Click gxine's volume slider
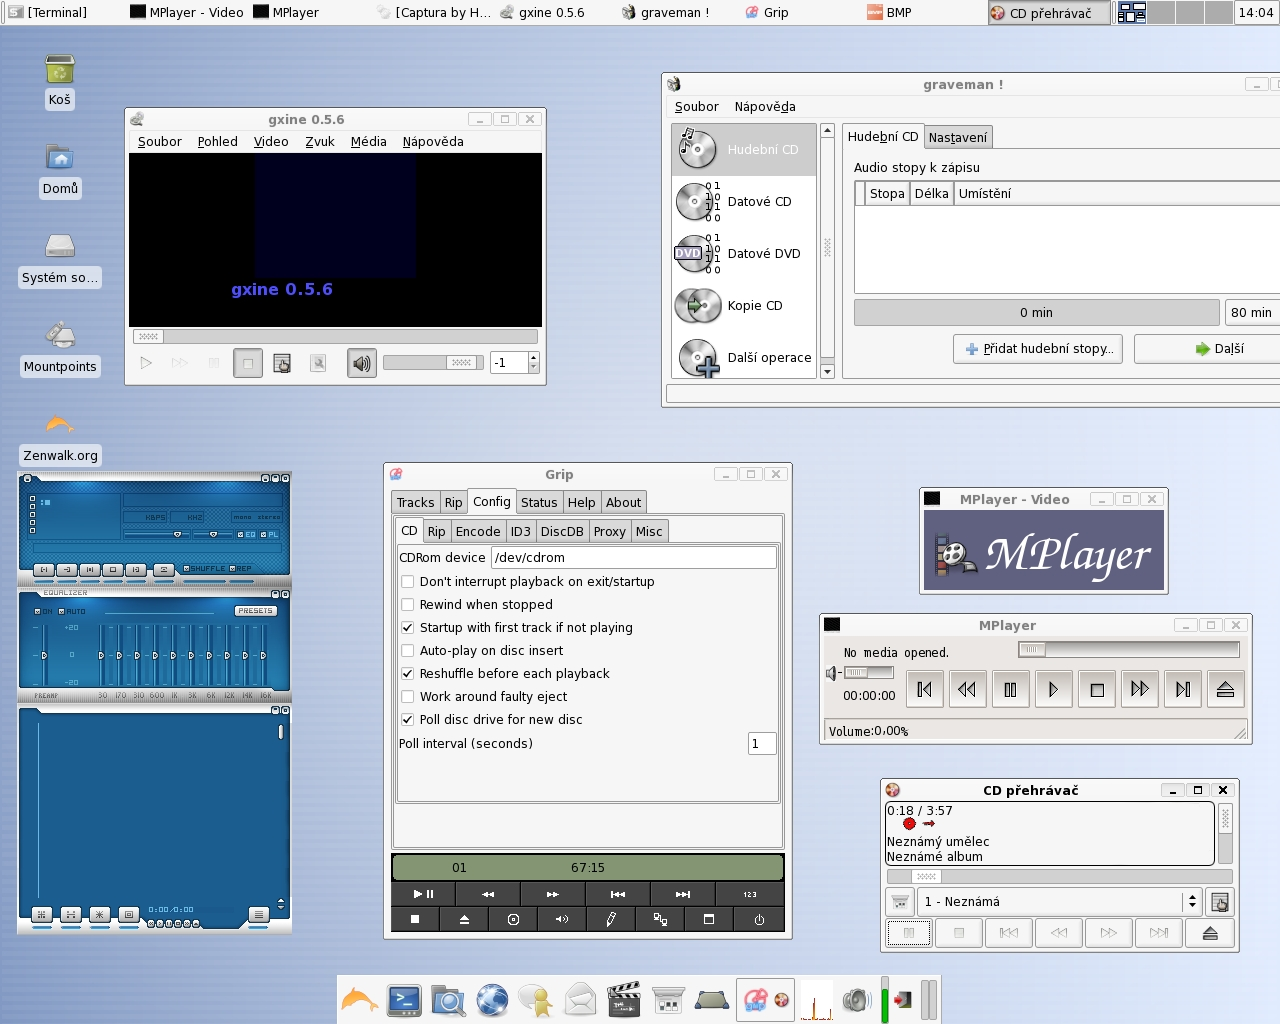The width and height of the screenshot is (1280, 1024). pos(433,363)
